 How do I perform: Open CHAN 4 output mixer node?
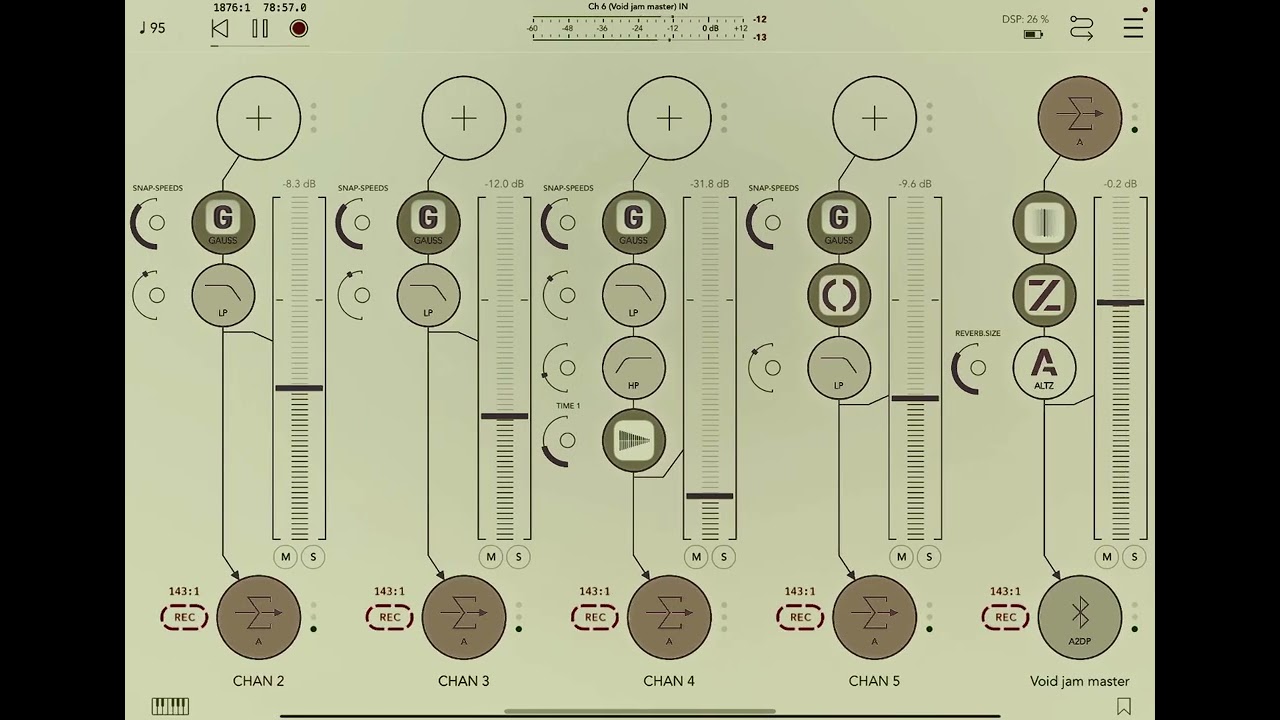pyautogui.click(x=669, y=617)
